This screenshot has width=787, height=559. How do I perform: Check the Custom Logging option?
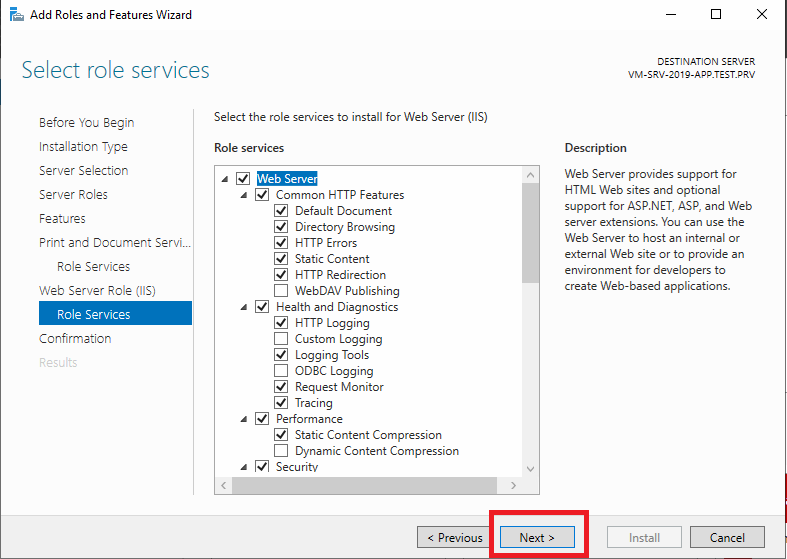[x=281, y=339]
